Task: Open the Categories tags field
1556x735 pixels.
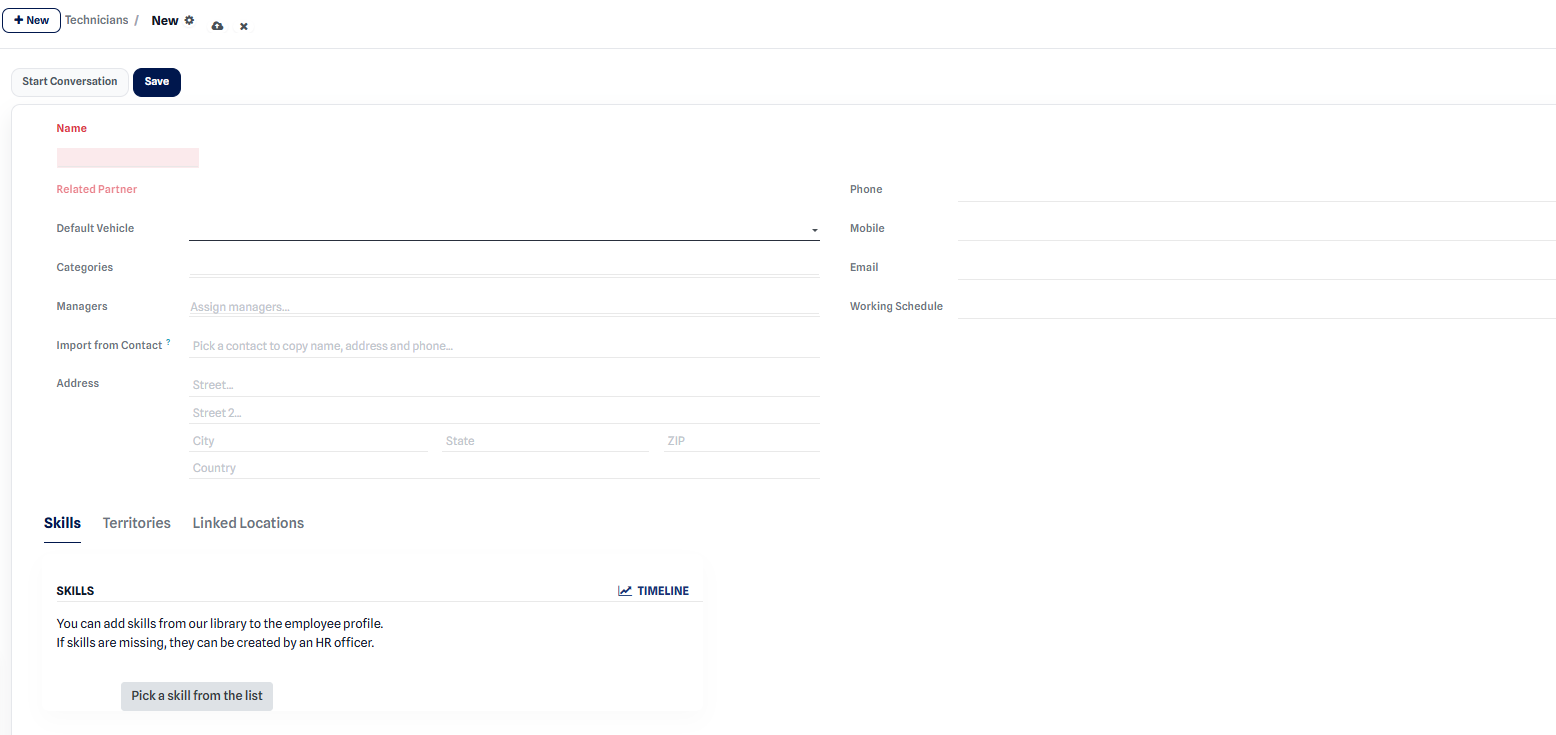Action: 504,267
